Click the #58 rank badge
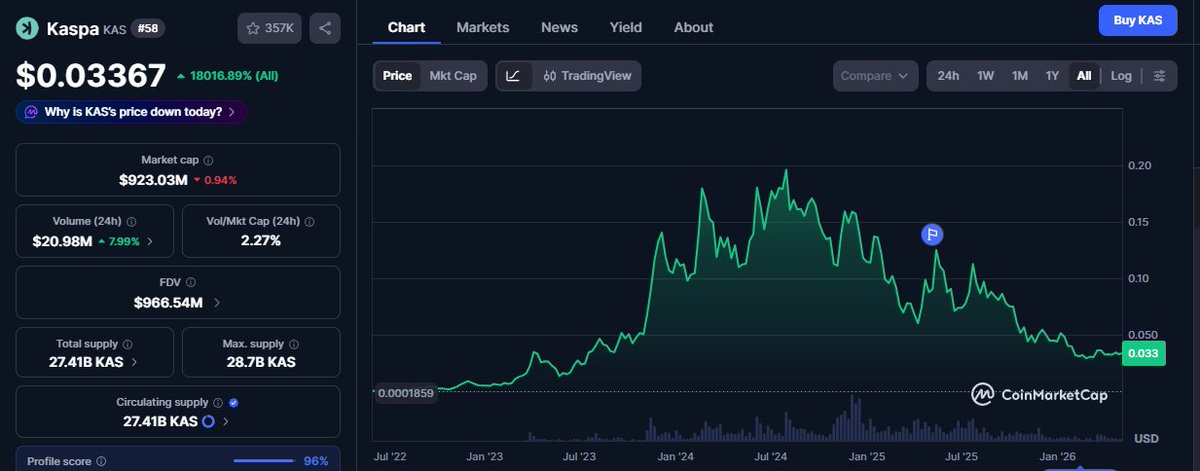The width and height of the screenshot is (1200, 471). pos(147,29)
